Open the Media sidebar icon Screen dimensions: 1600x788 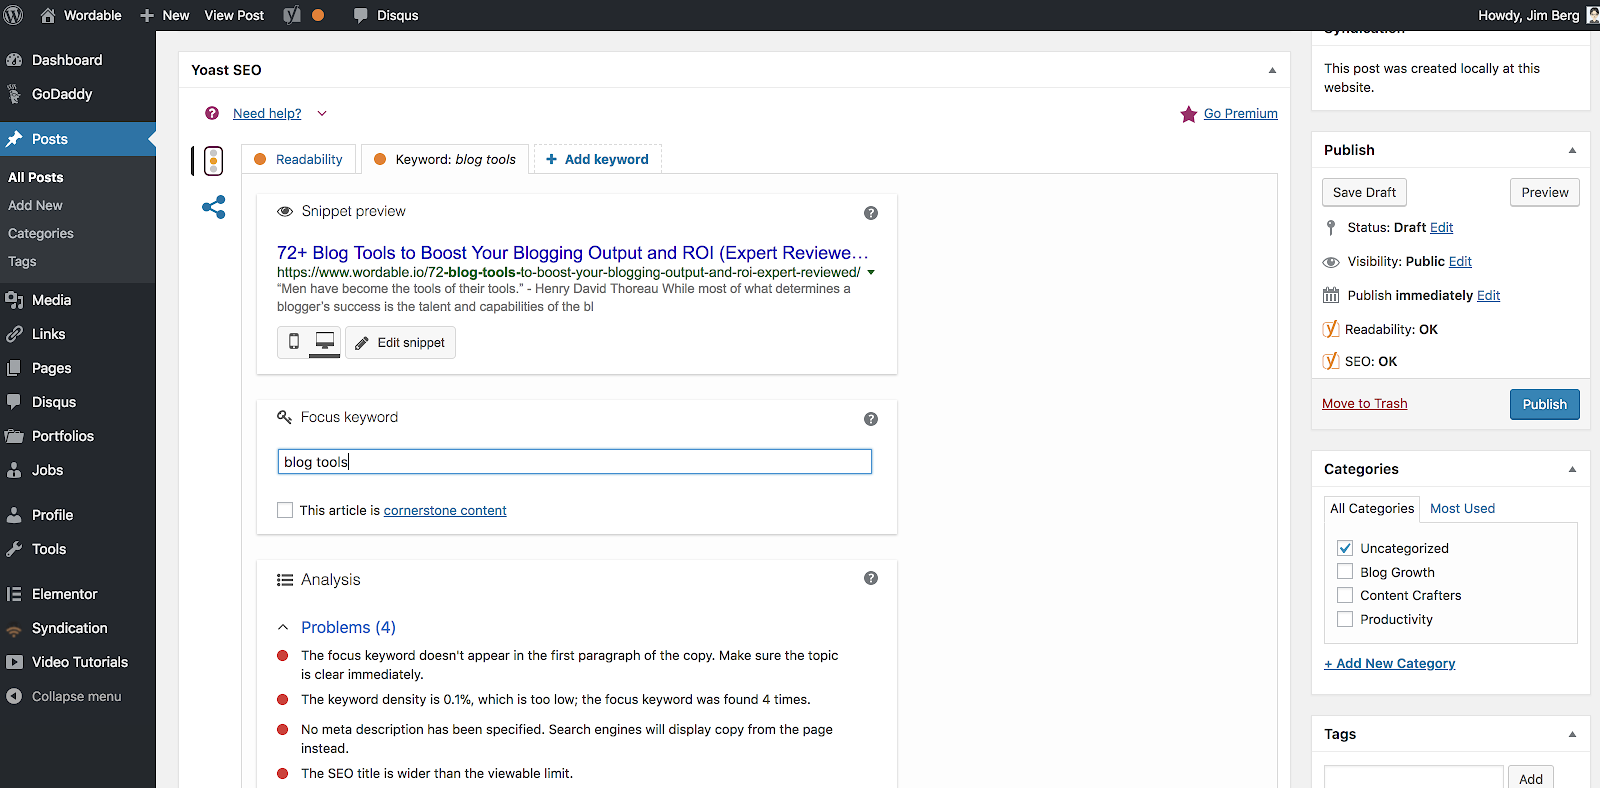click(x=14, y=300)
